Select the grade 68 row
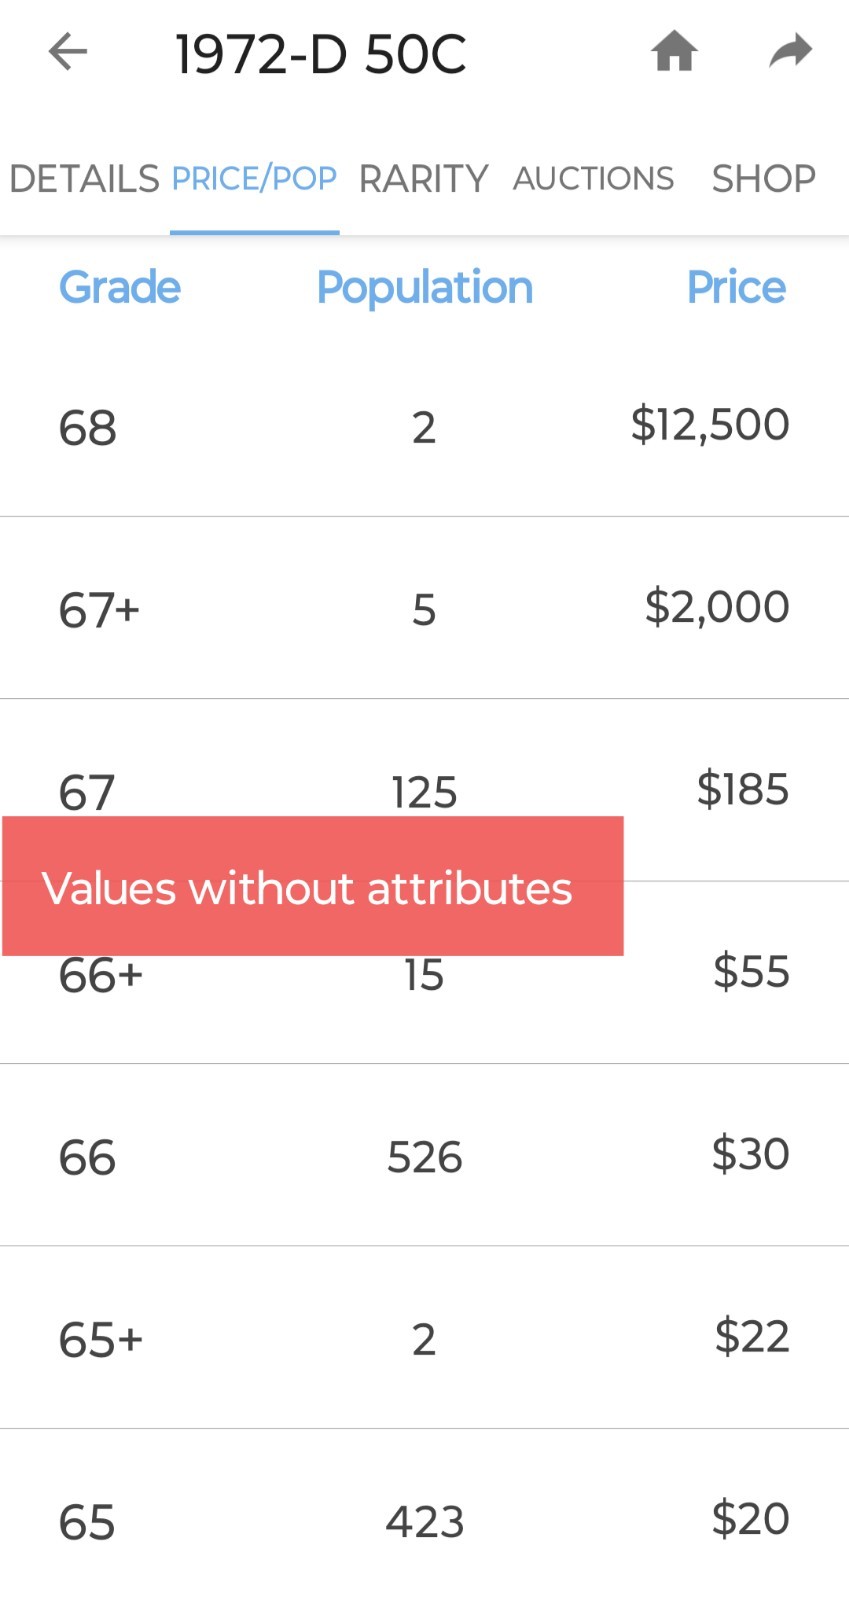This screenshot has height=1600, width=849. [x=424, y=426]
